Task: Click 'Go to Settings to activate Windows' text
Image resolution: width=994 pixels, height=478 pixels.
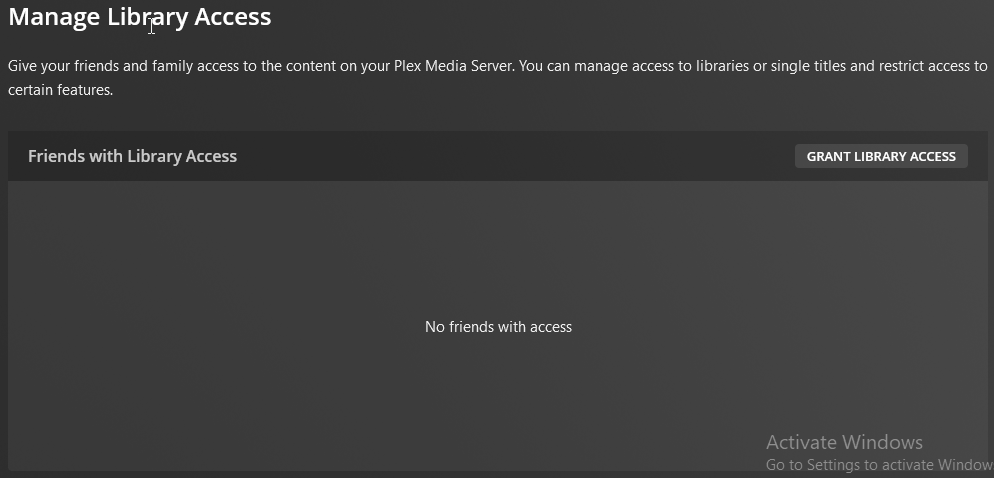Action: click(878, 465)
